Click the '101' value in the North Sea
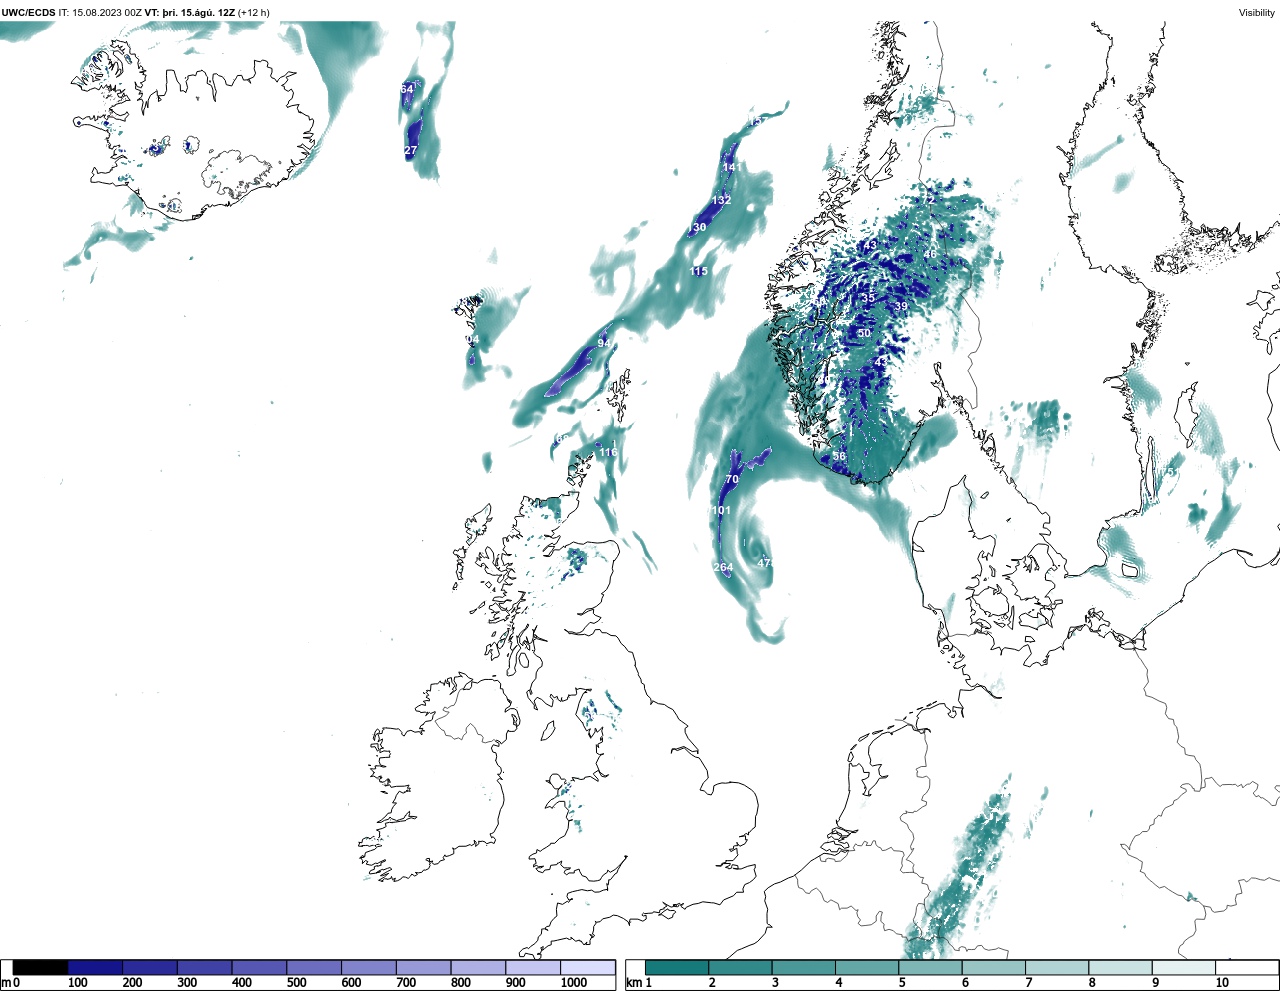1280x991 pixels. pyautogui.click(x=721, y=510)
